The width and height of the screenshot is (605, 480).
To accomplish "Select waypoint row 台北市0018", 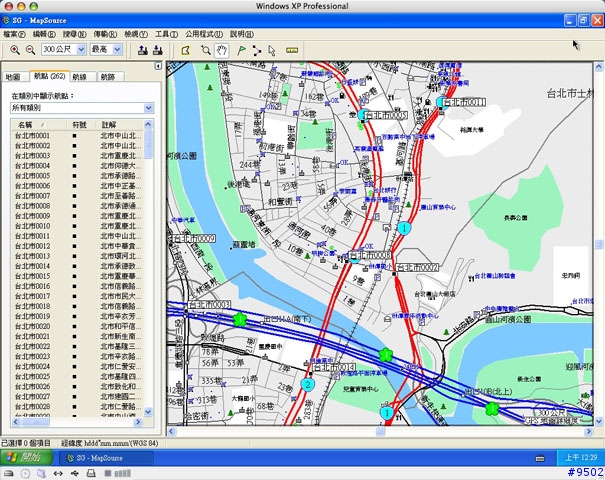I will pos(77,306).
